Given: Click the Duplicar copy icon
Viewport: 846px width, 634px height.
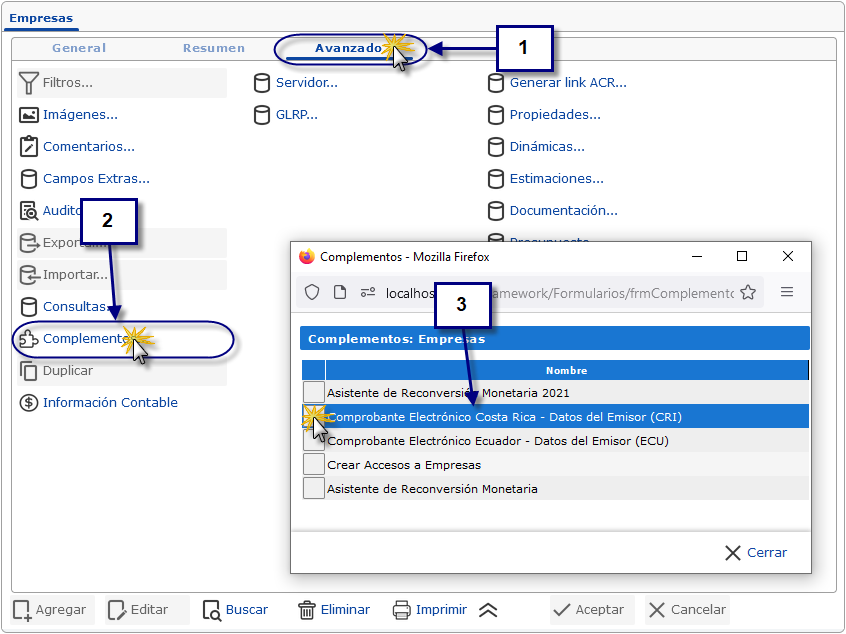Looking at the screenshot, I should pyautogui.click(x=29, y=371).
